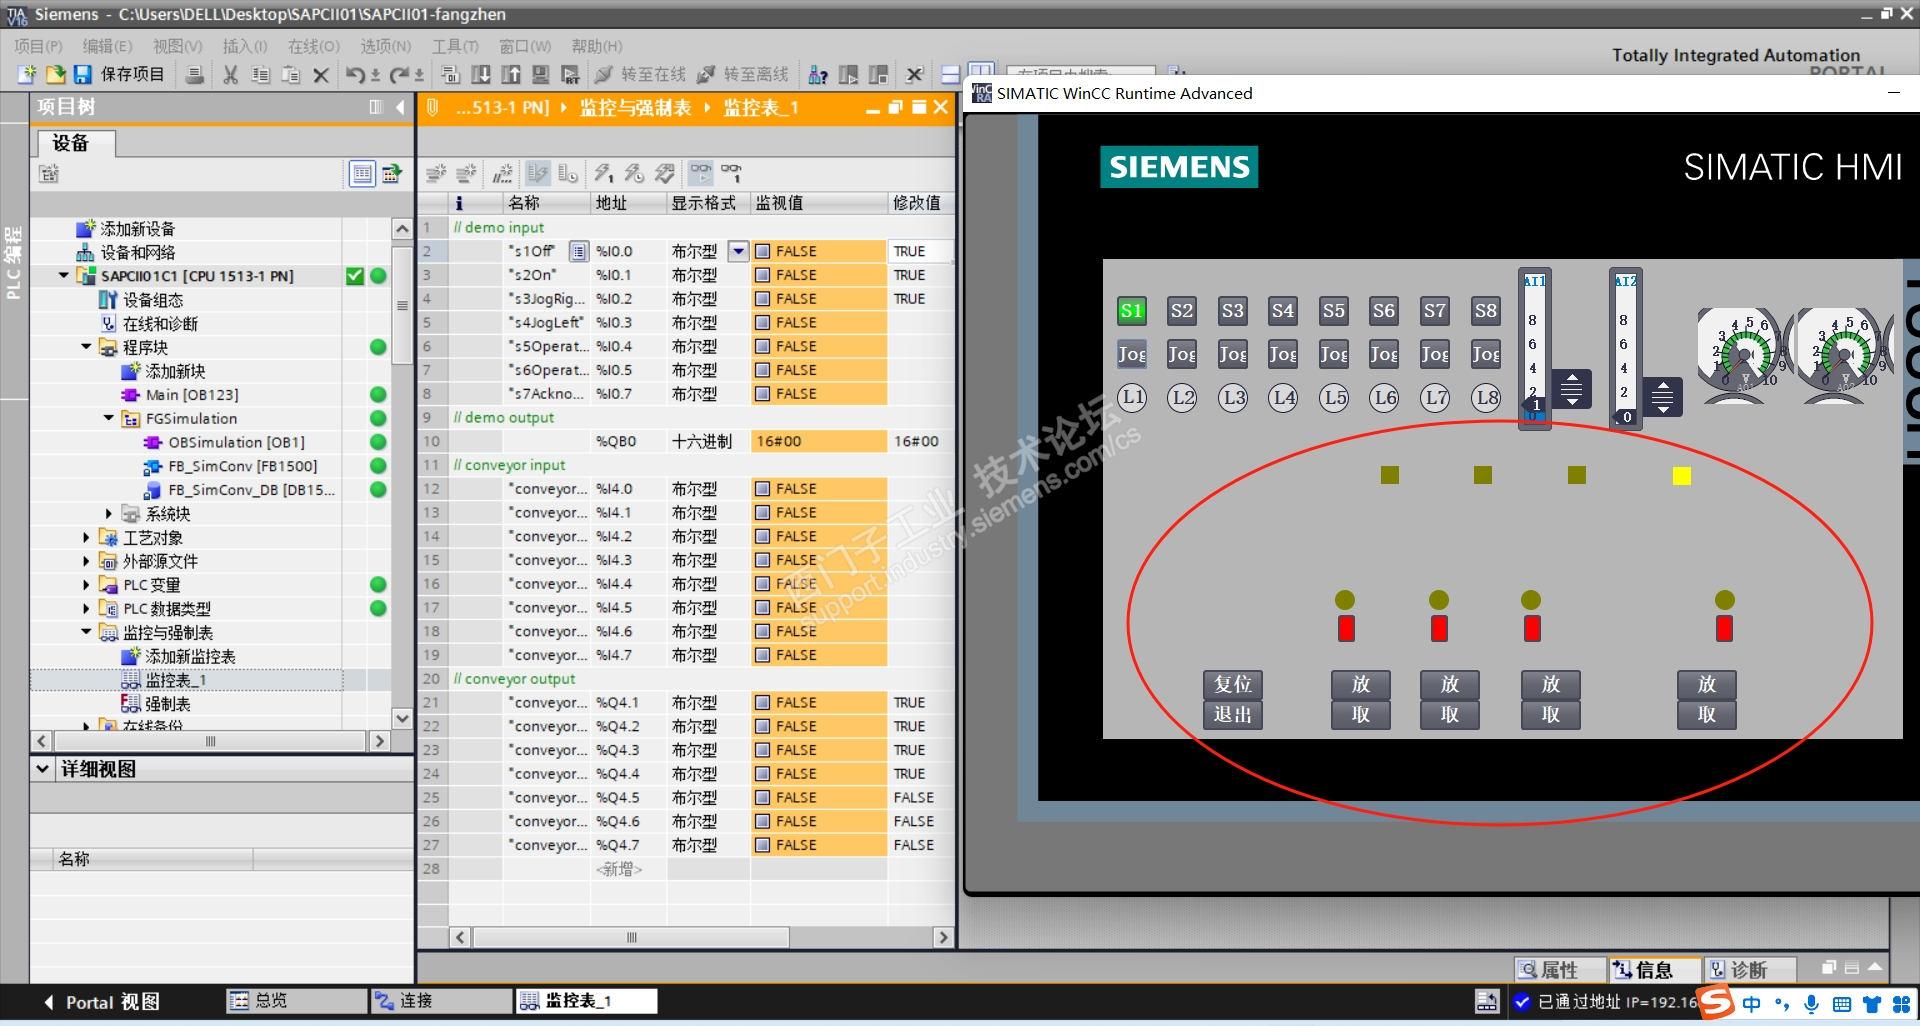
Task: Open the 编辑(E) menu
Action: click(x=107, y=46)
